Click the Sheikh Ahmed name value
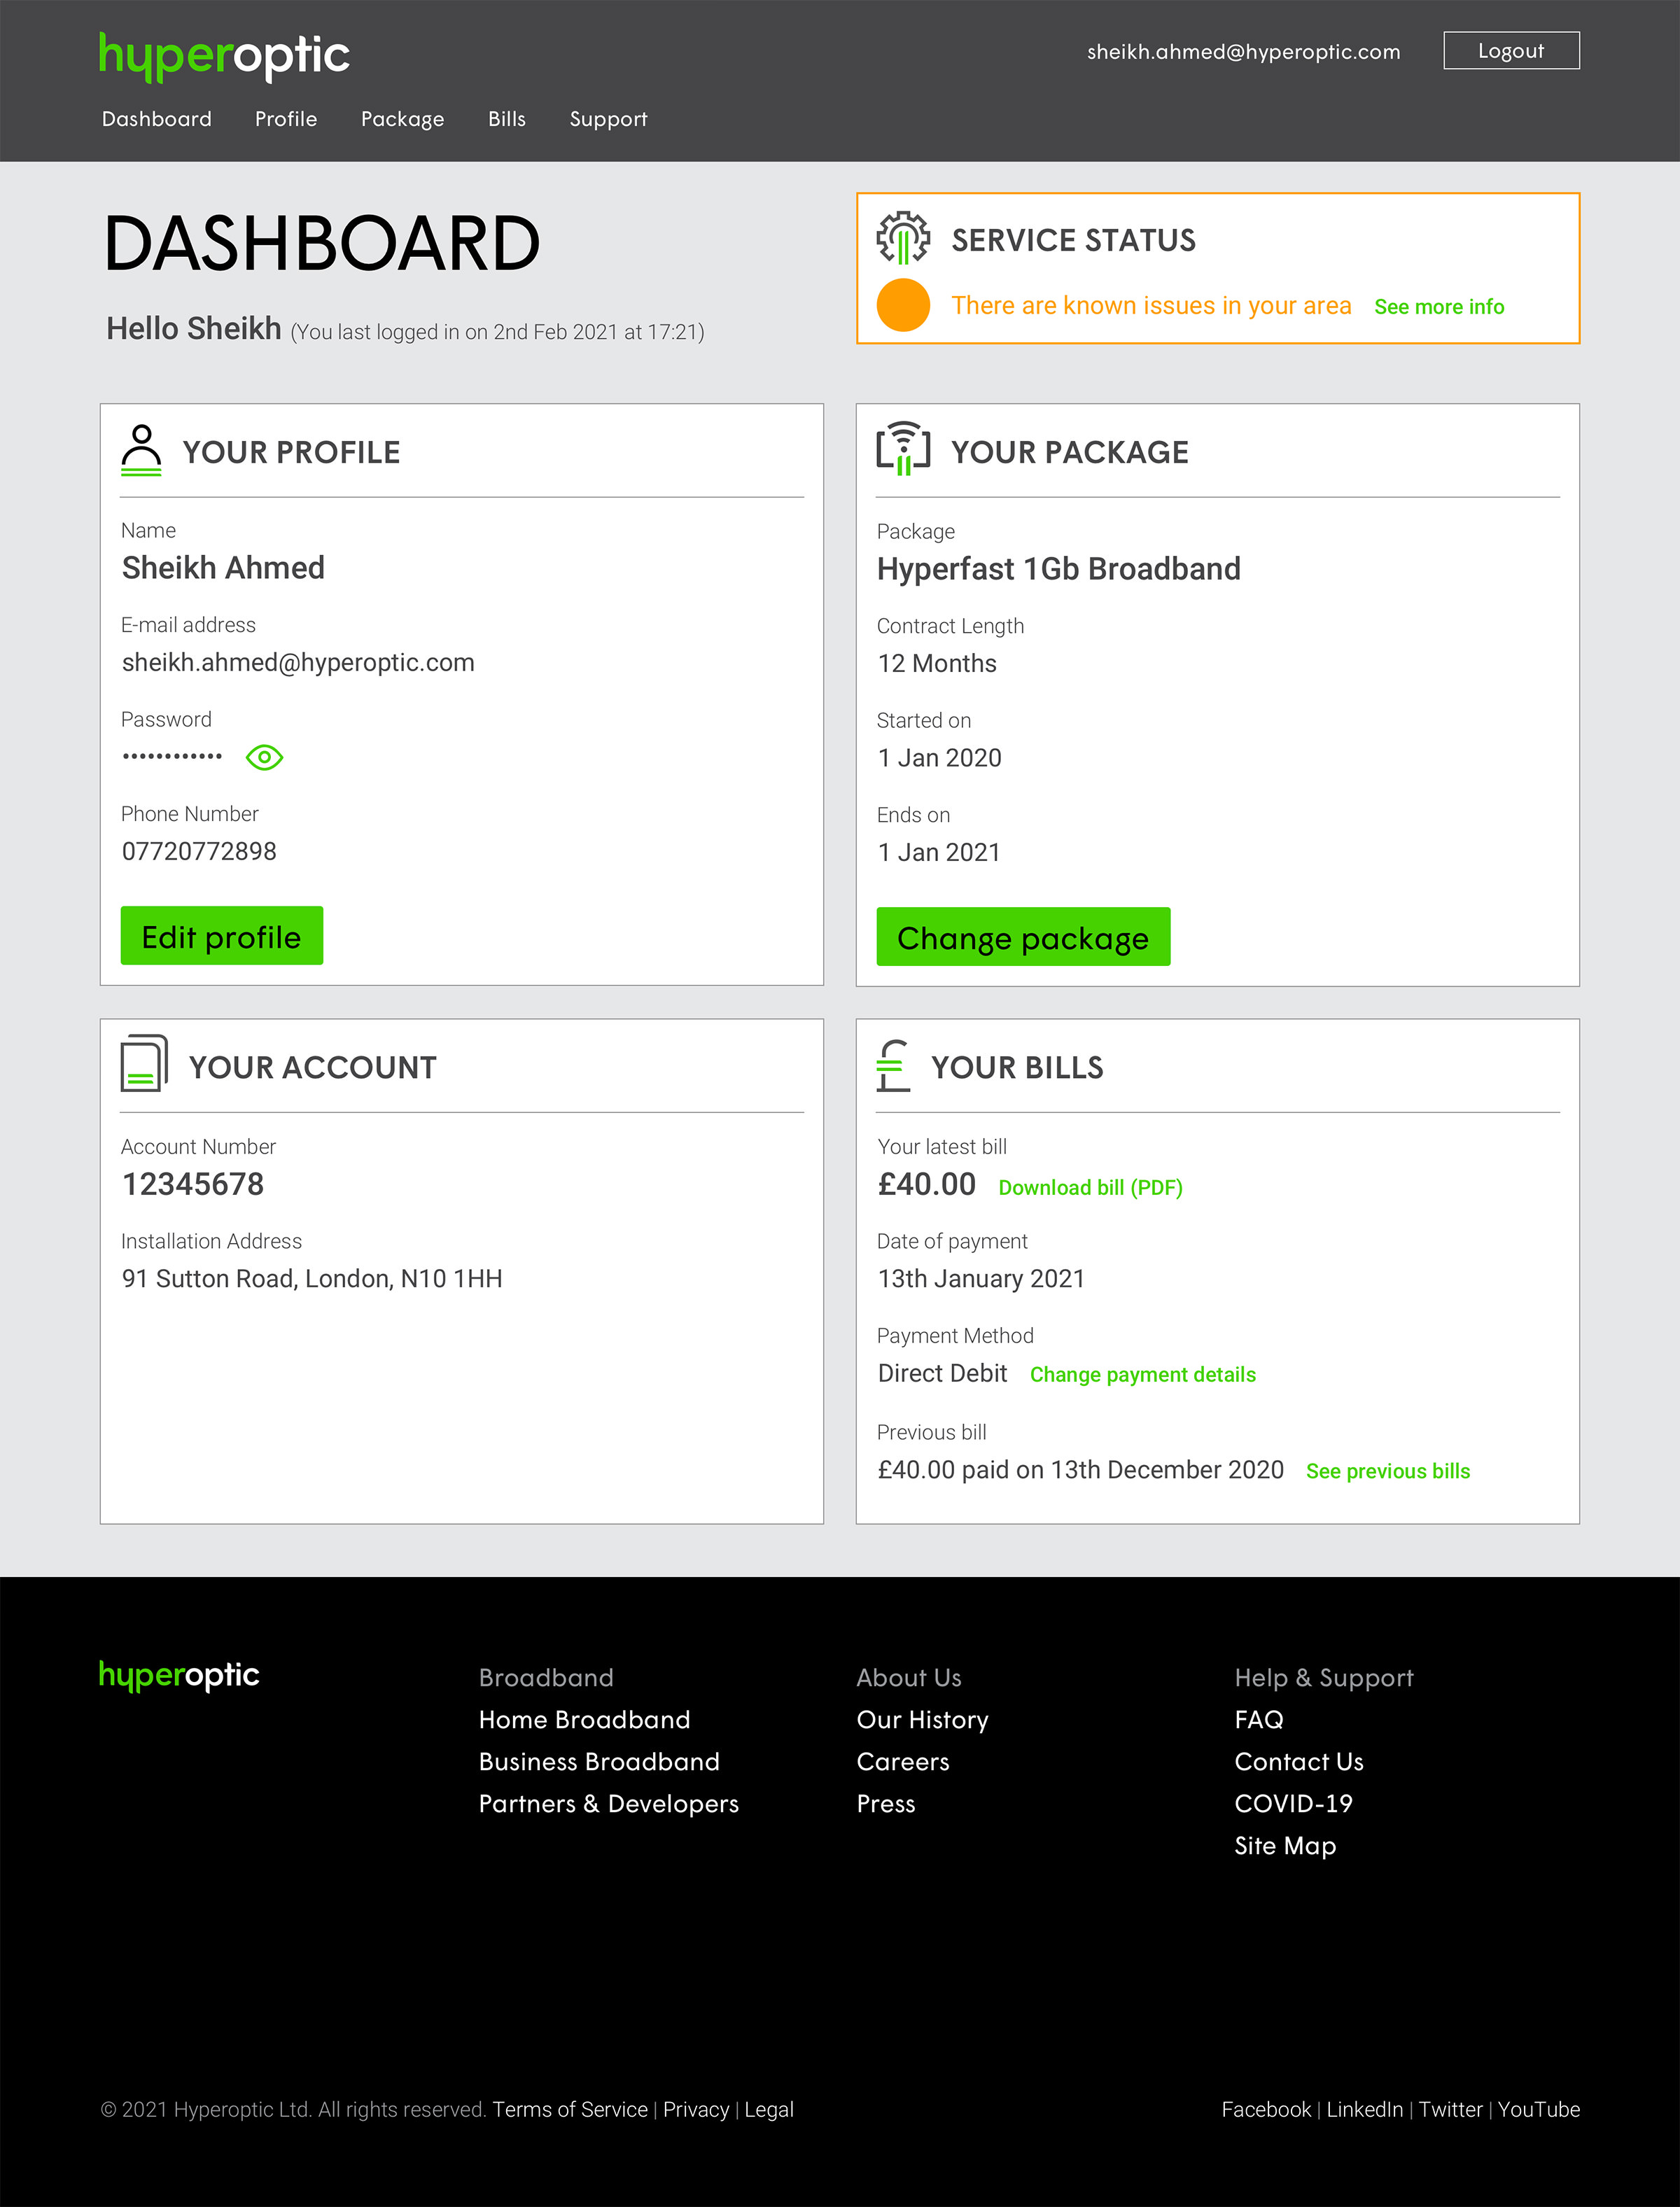This screenshot has height=2207, width=1680. click(223, 568)
